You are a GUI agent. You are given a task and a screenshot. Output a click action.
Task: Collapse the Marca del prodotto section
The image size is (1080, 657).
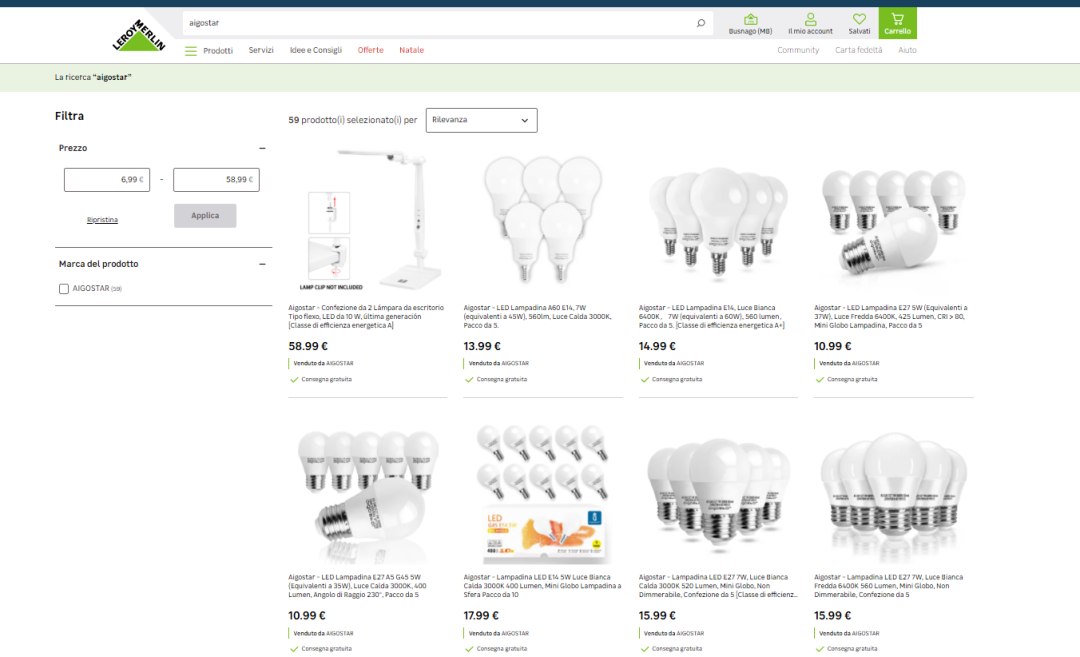262,264
